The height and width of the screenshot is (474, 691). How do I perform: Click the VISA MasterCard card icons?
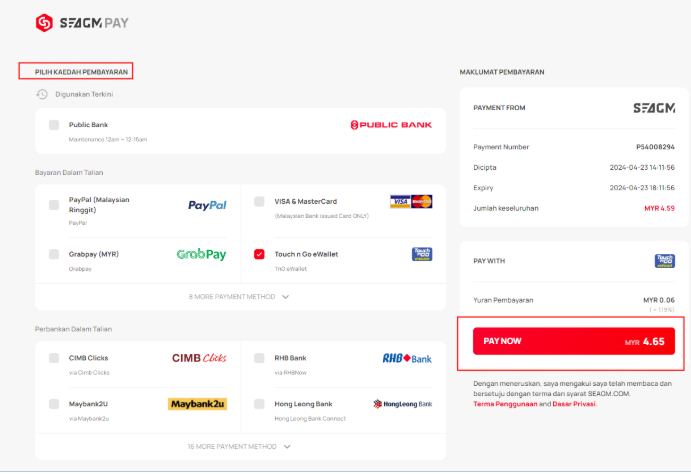(x=411, y=202)
